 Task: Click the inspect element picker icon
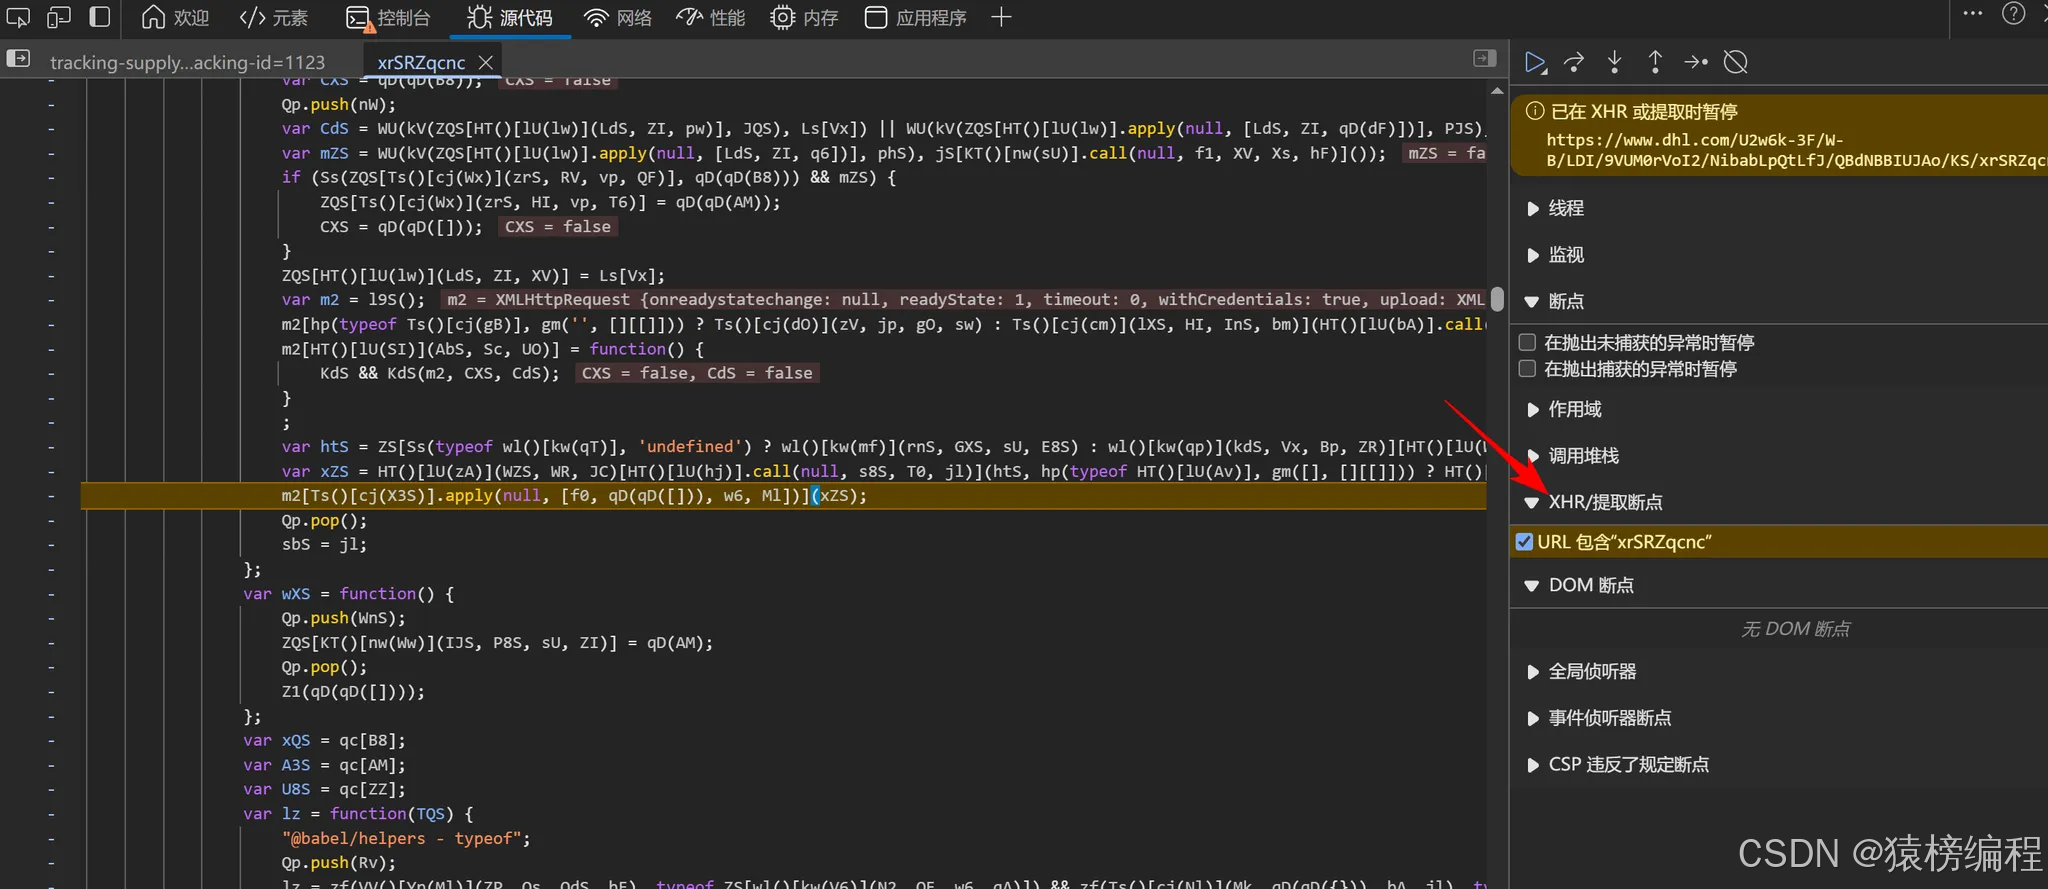[18, 17]
